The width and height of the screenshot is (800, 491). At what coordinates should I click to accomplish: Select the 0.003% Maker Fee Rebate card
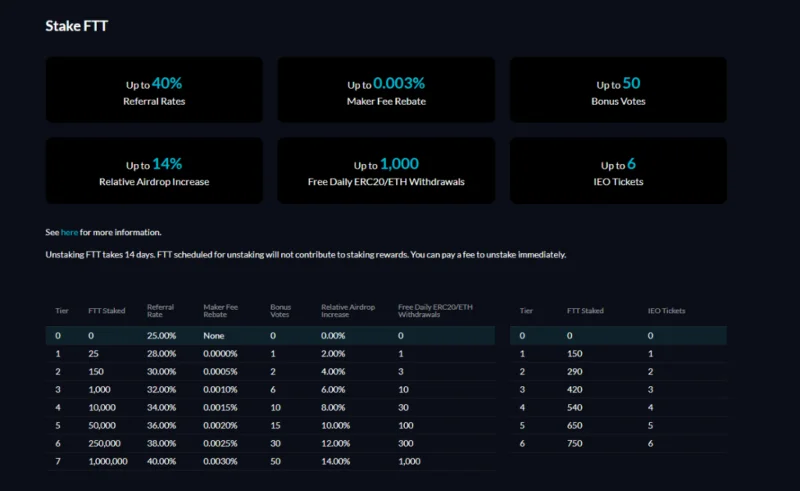pyautogui.click(x=386, y=90)
